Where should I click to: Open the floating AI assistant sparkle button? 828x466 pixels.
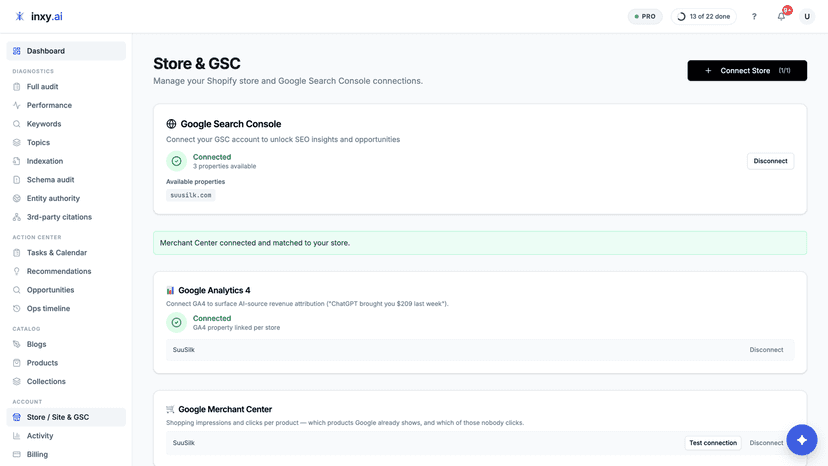(802, 440)
